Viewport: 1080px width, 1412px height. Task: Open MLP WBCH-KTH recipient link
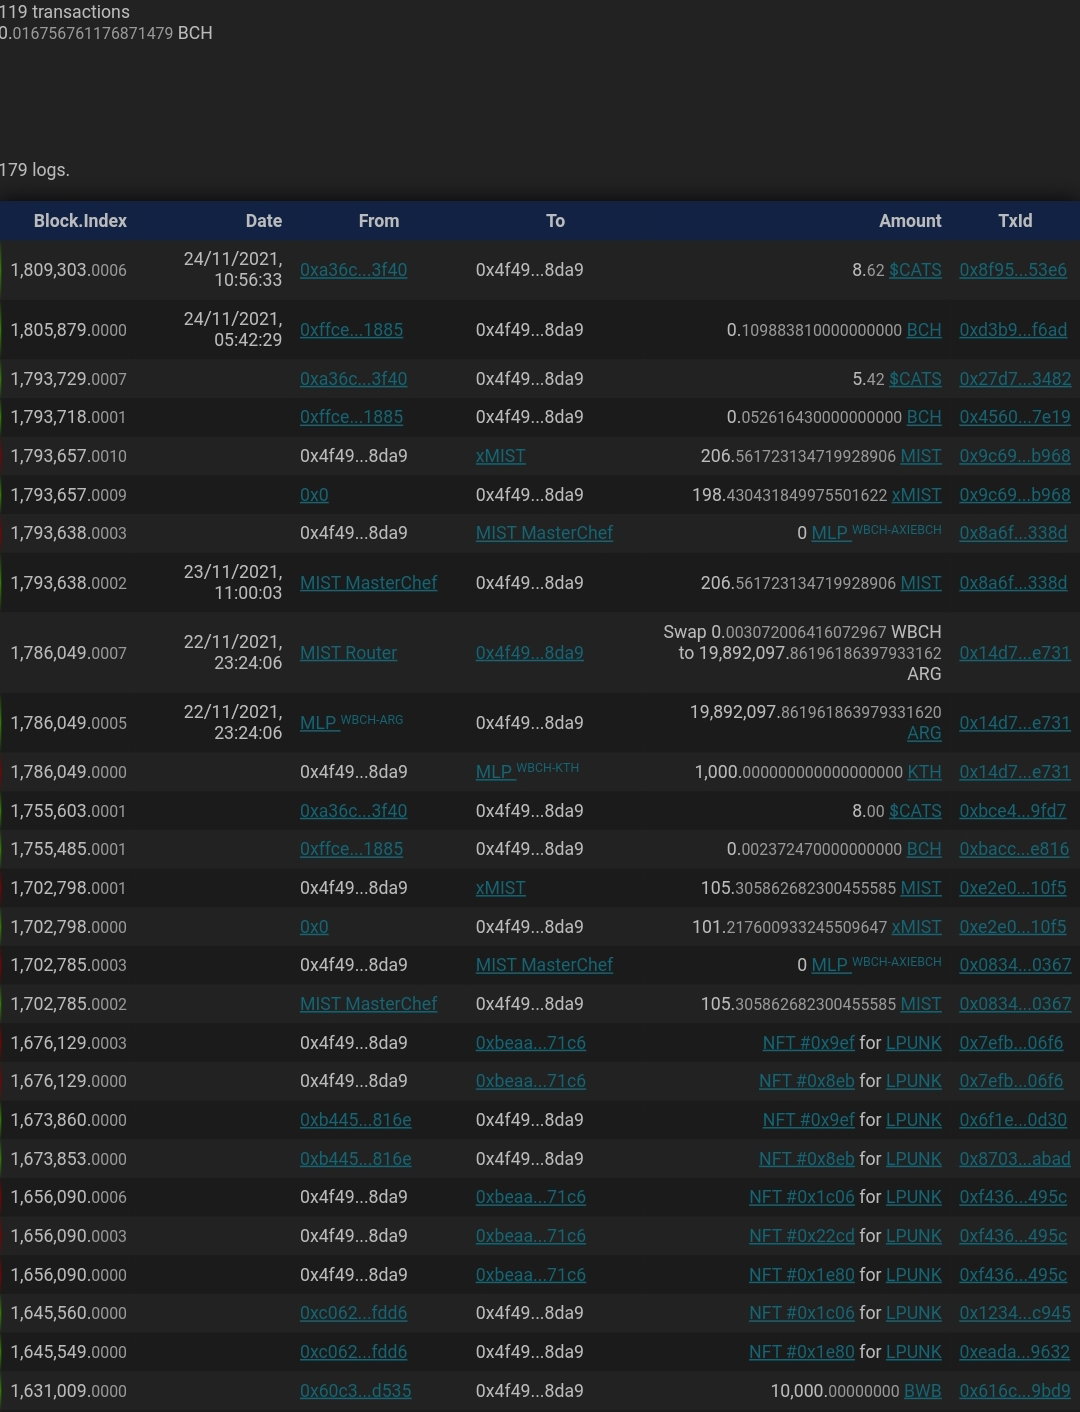(527, 771)
